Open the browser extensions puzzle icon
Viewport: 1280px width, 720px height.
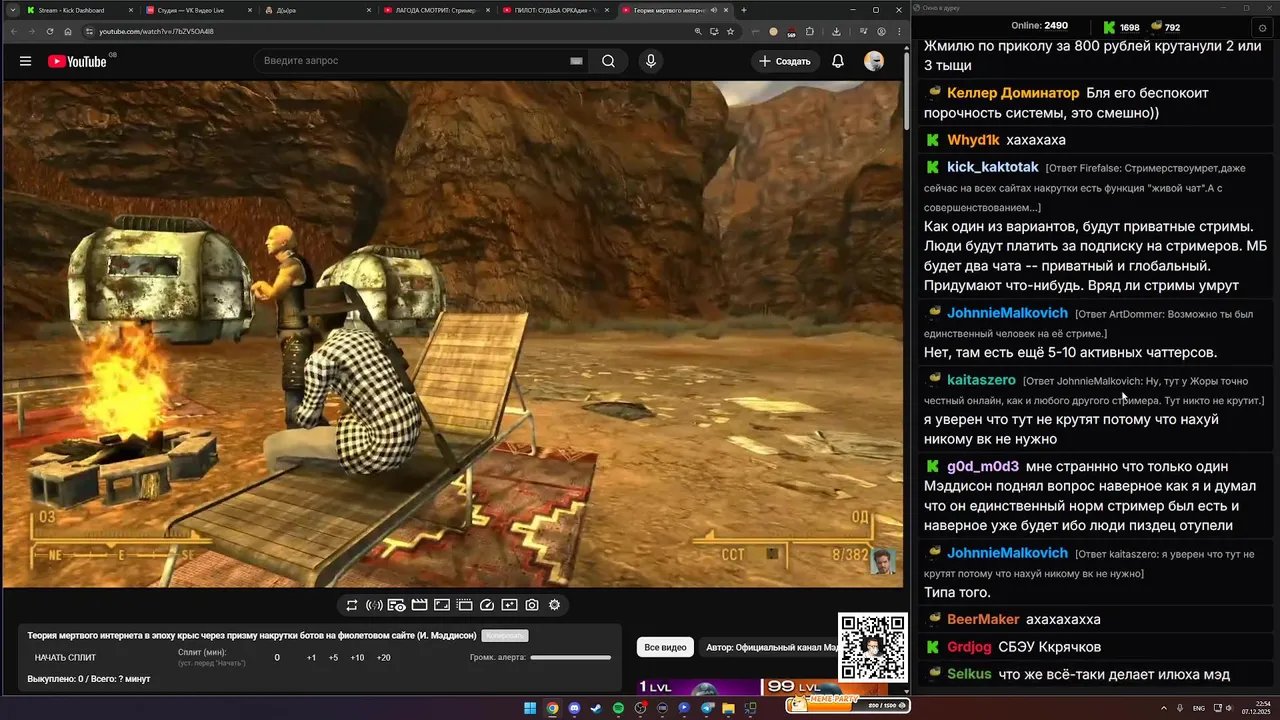[810, 31]
